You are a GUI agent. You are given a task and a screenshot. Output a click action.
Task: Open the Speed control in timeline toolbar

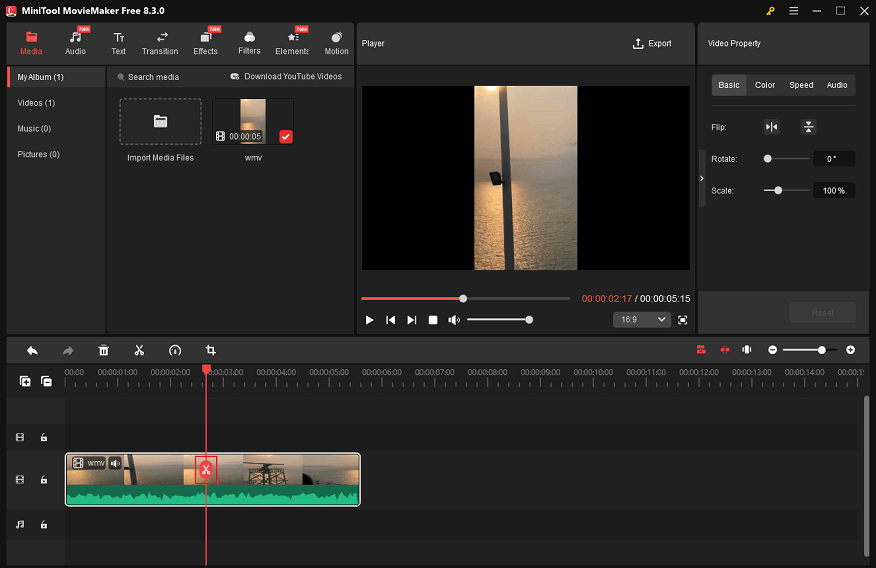[x=175, y=350]
